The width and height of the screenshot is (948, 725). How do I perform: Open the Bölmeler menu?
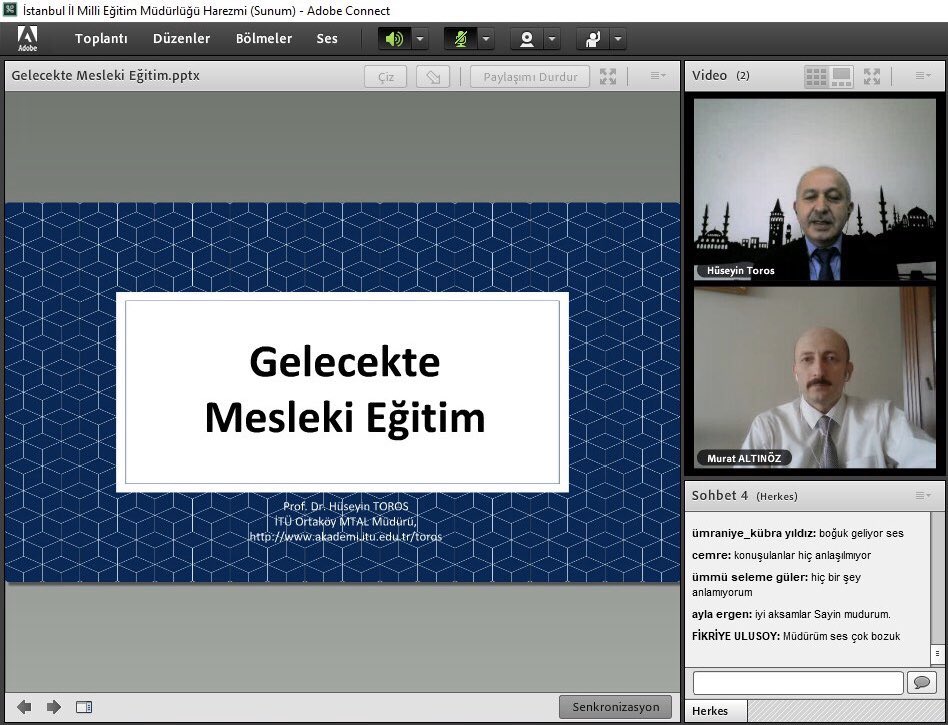pyautogui.click(x=264, y=39)
